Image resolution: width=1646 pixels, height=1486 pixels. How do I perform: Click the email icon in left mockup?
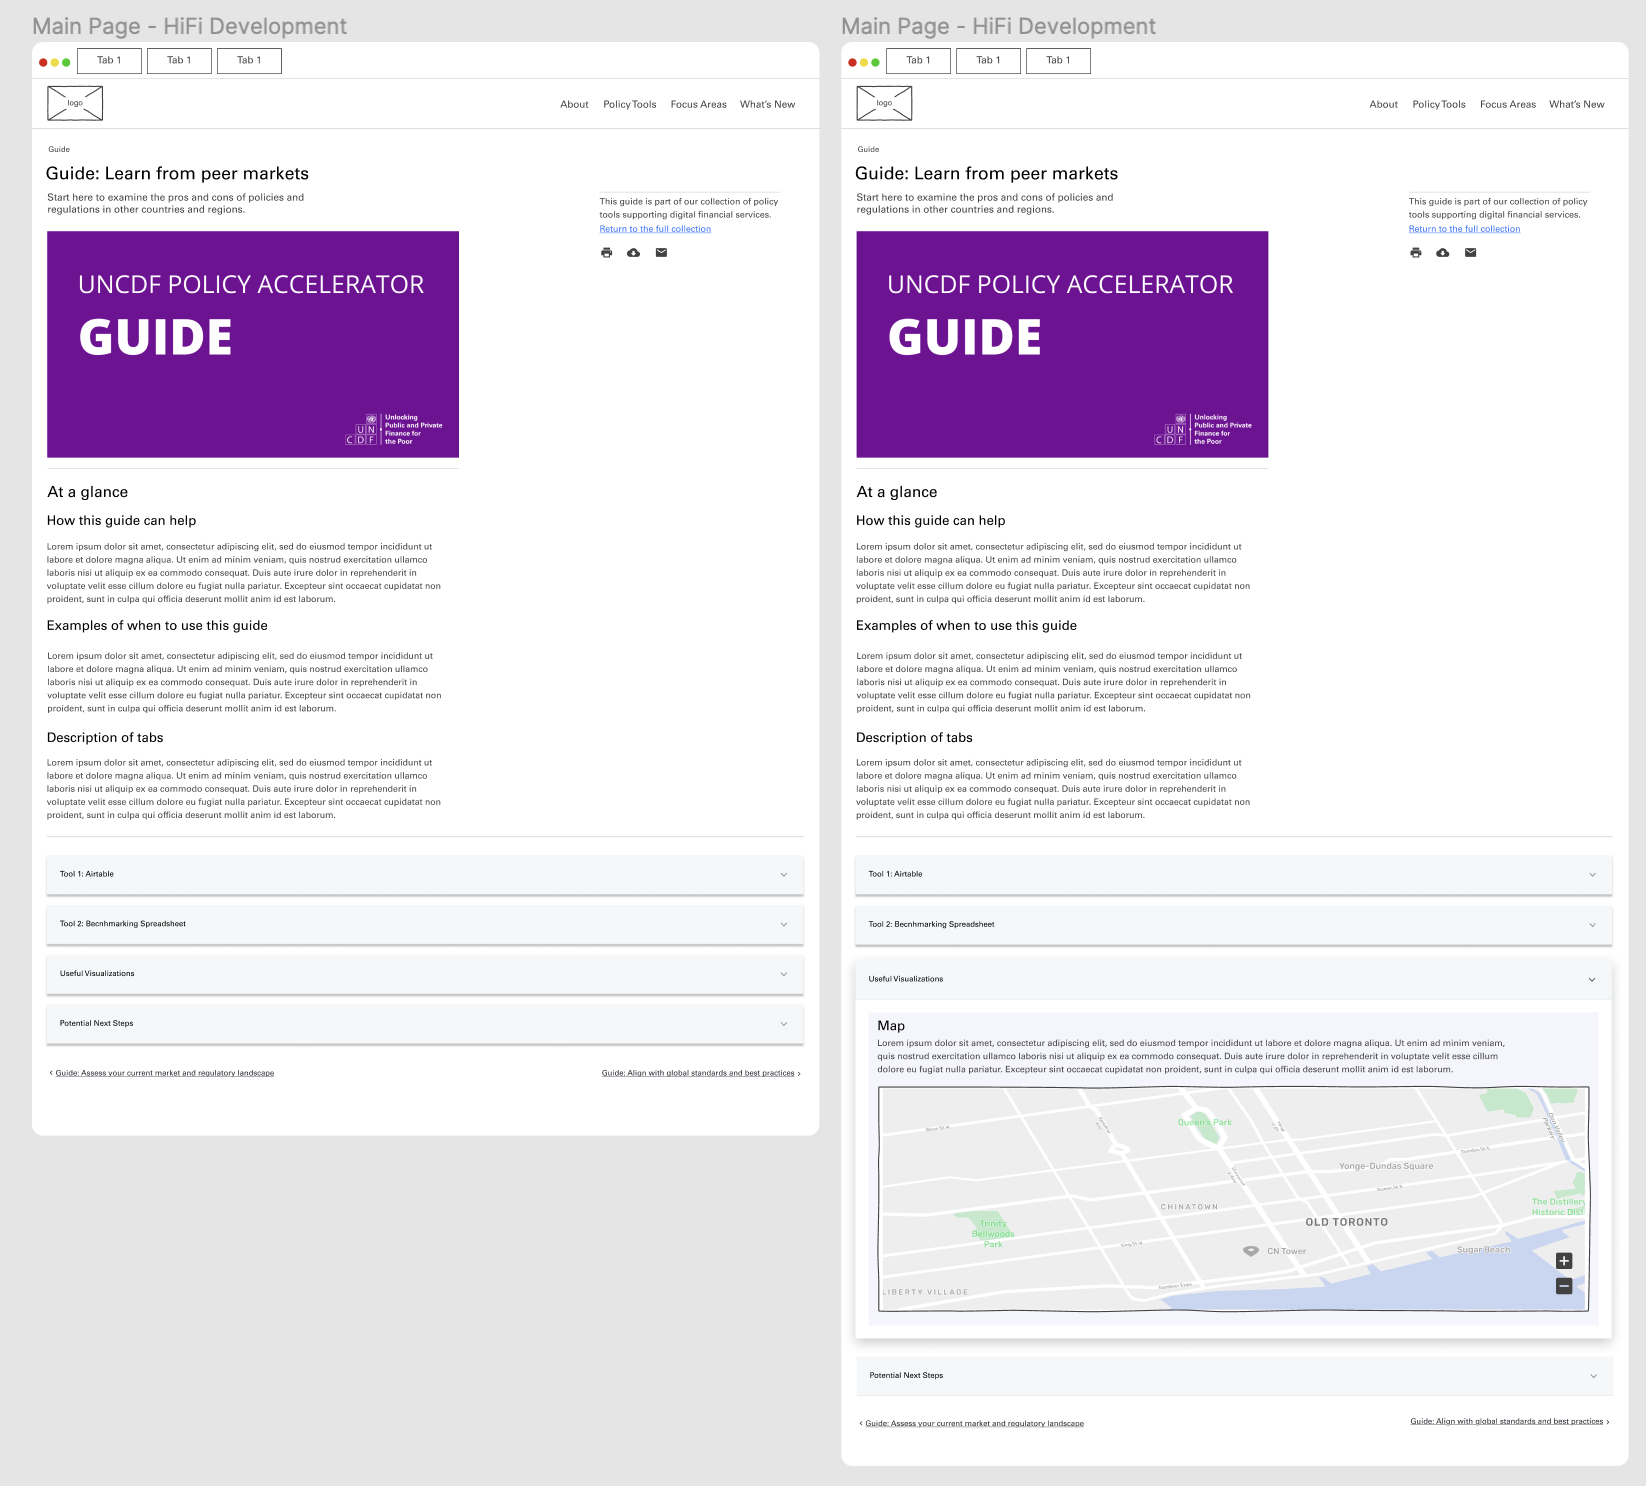(x=661, y=253)
